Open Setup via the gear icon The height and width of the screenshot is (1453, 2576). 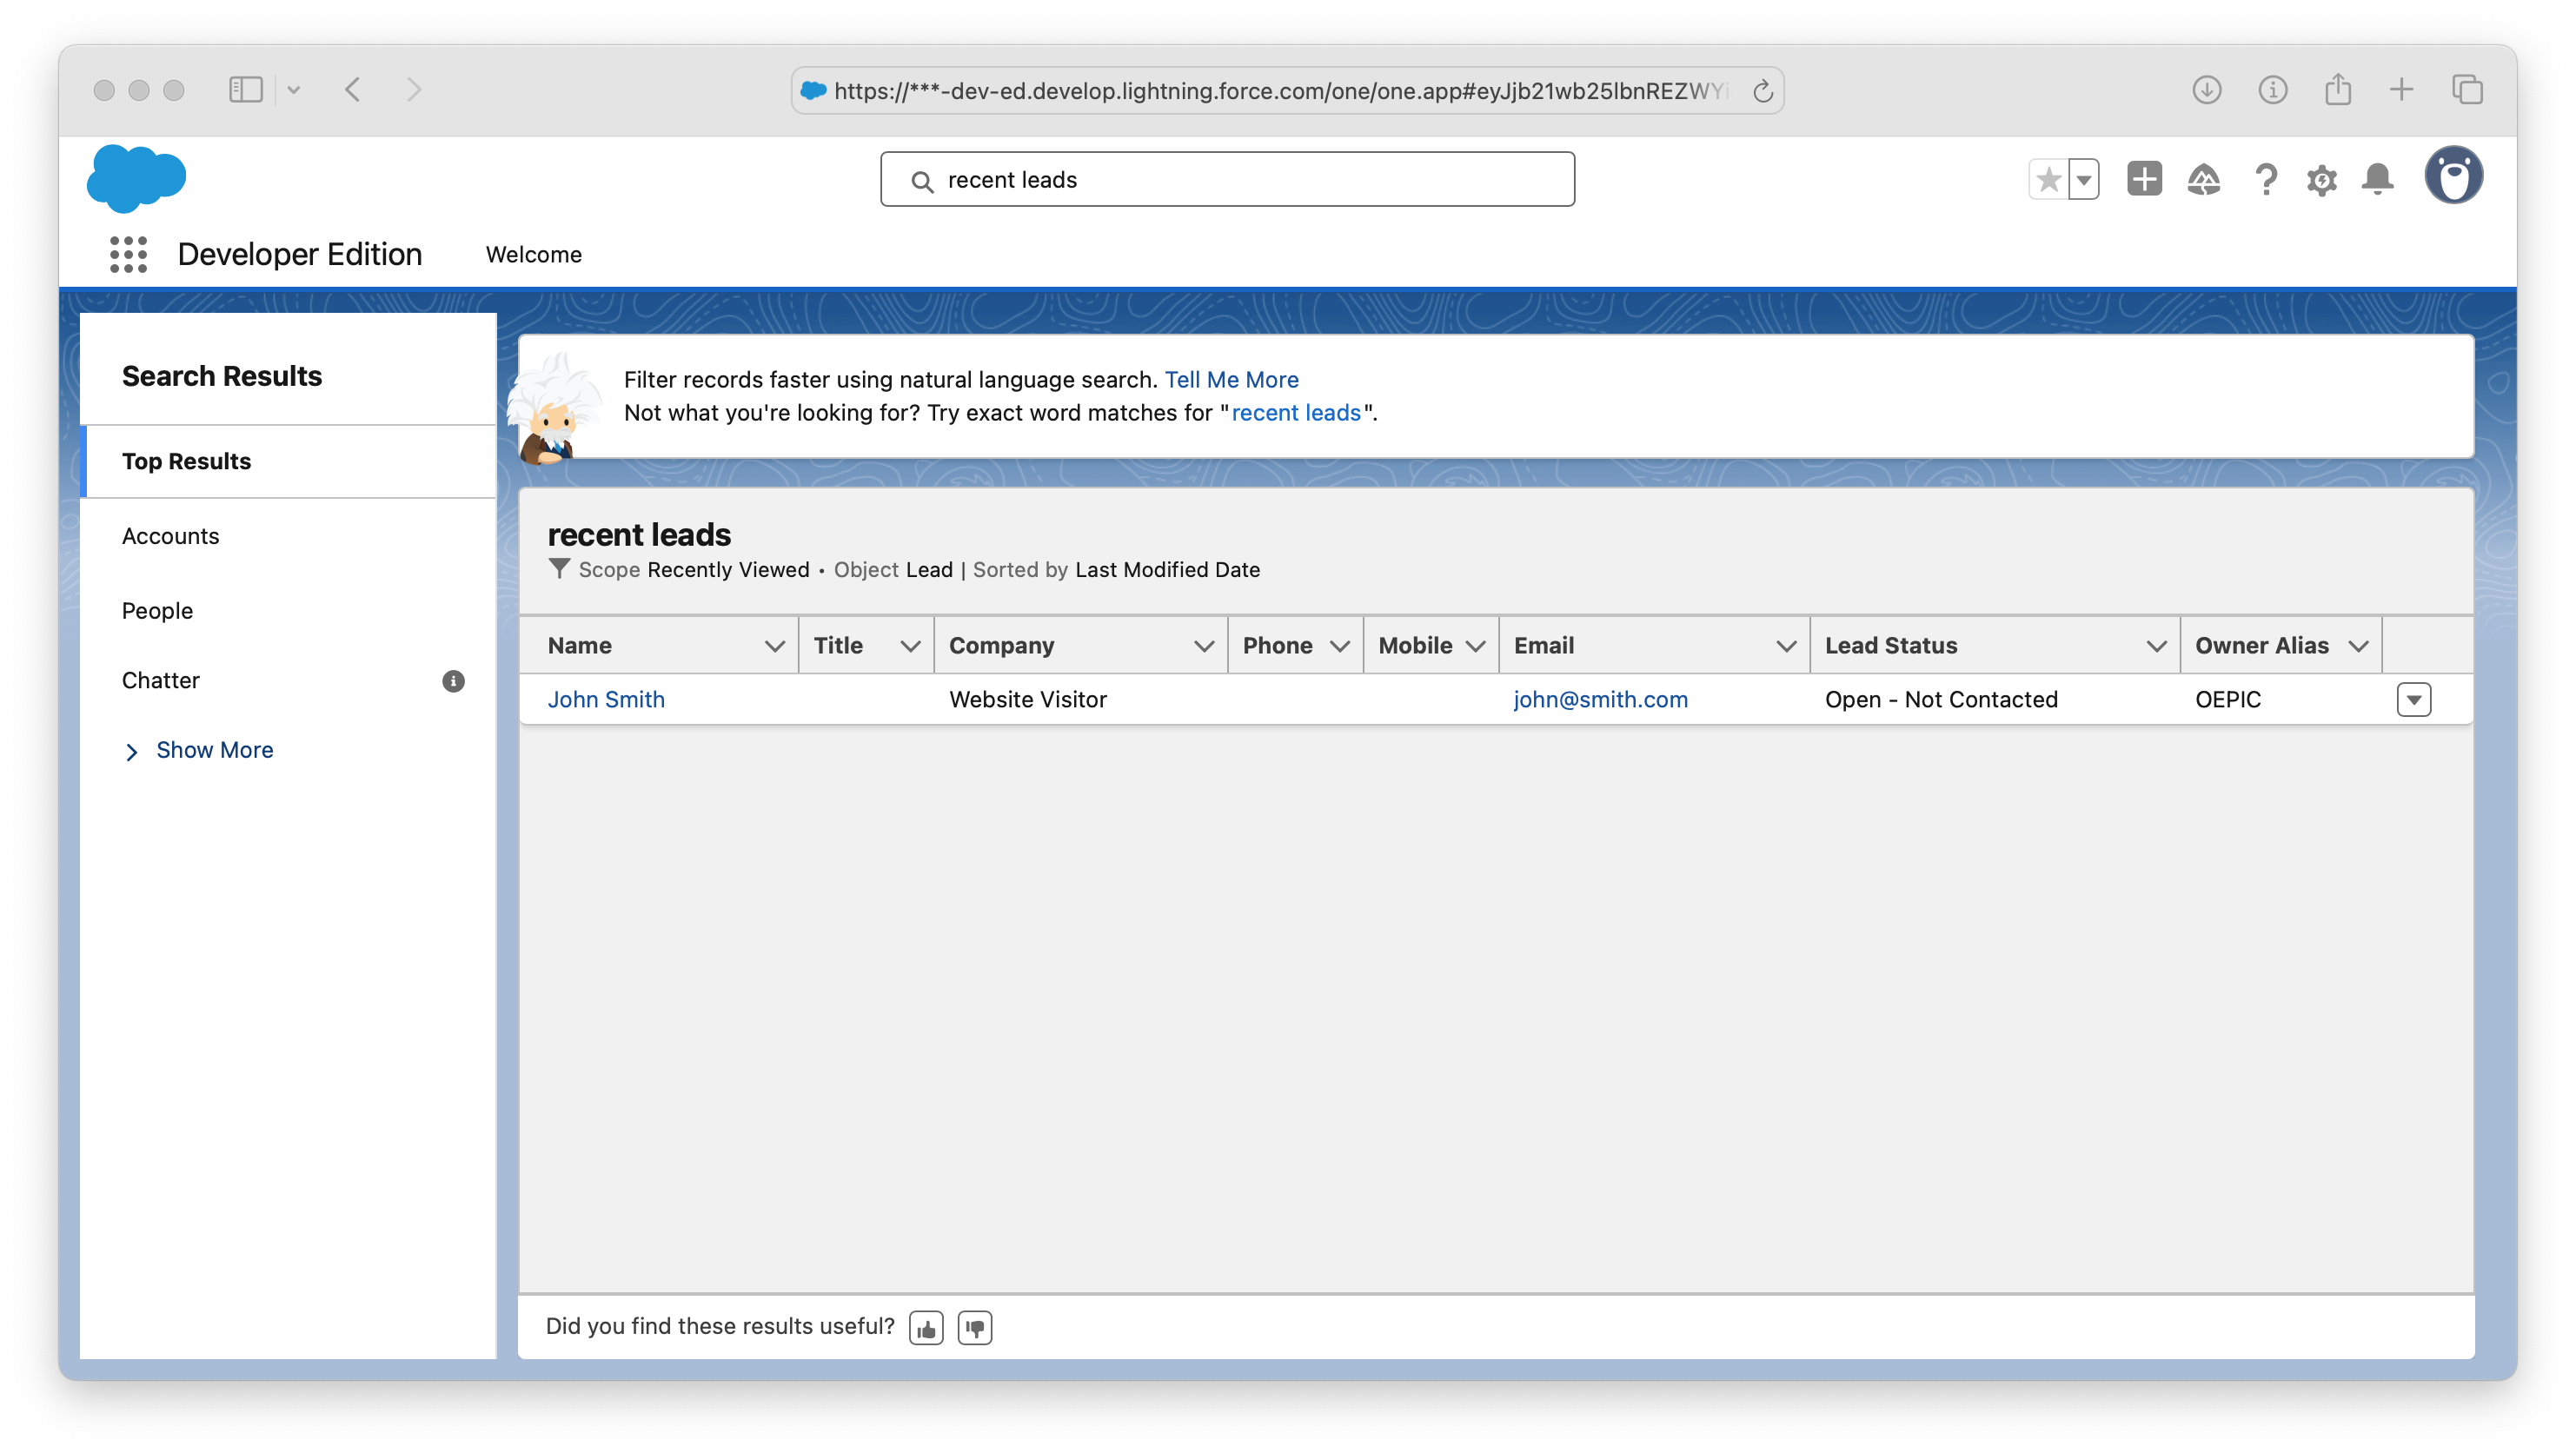2322,179
